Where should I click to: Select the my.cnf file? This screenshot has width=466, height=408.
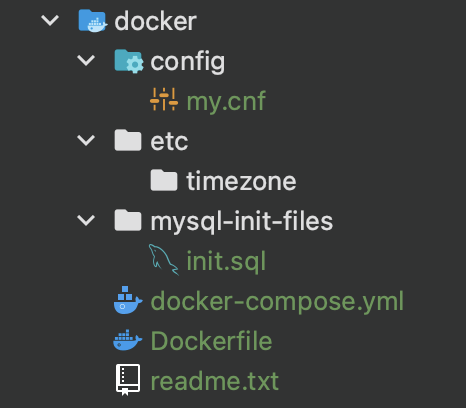point(226,101)
